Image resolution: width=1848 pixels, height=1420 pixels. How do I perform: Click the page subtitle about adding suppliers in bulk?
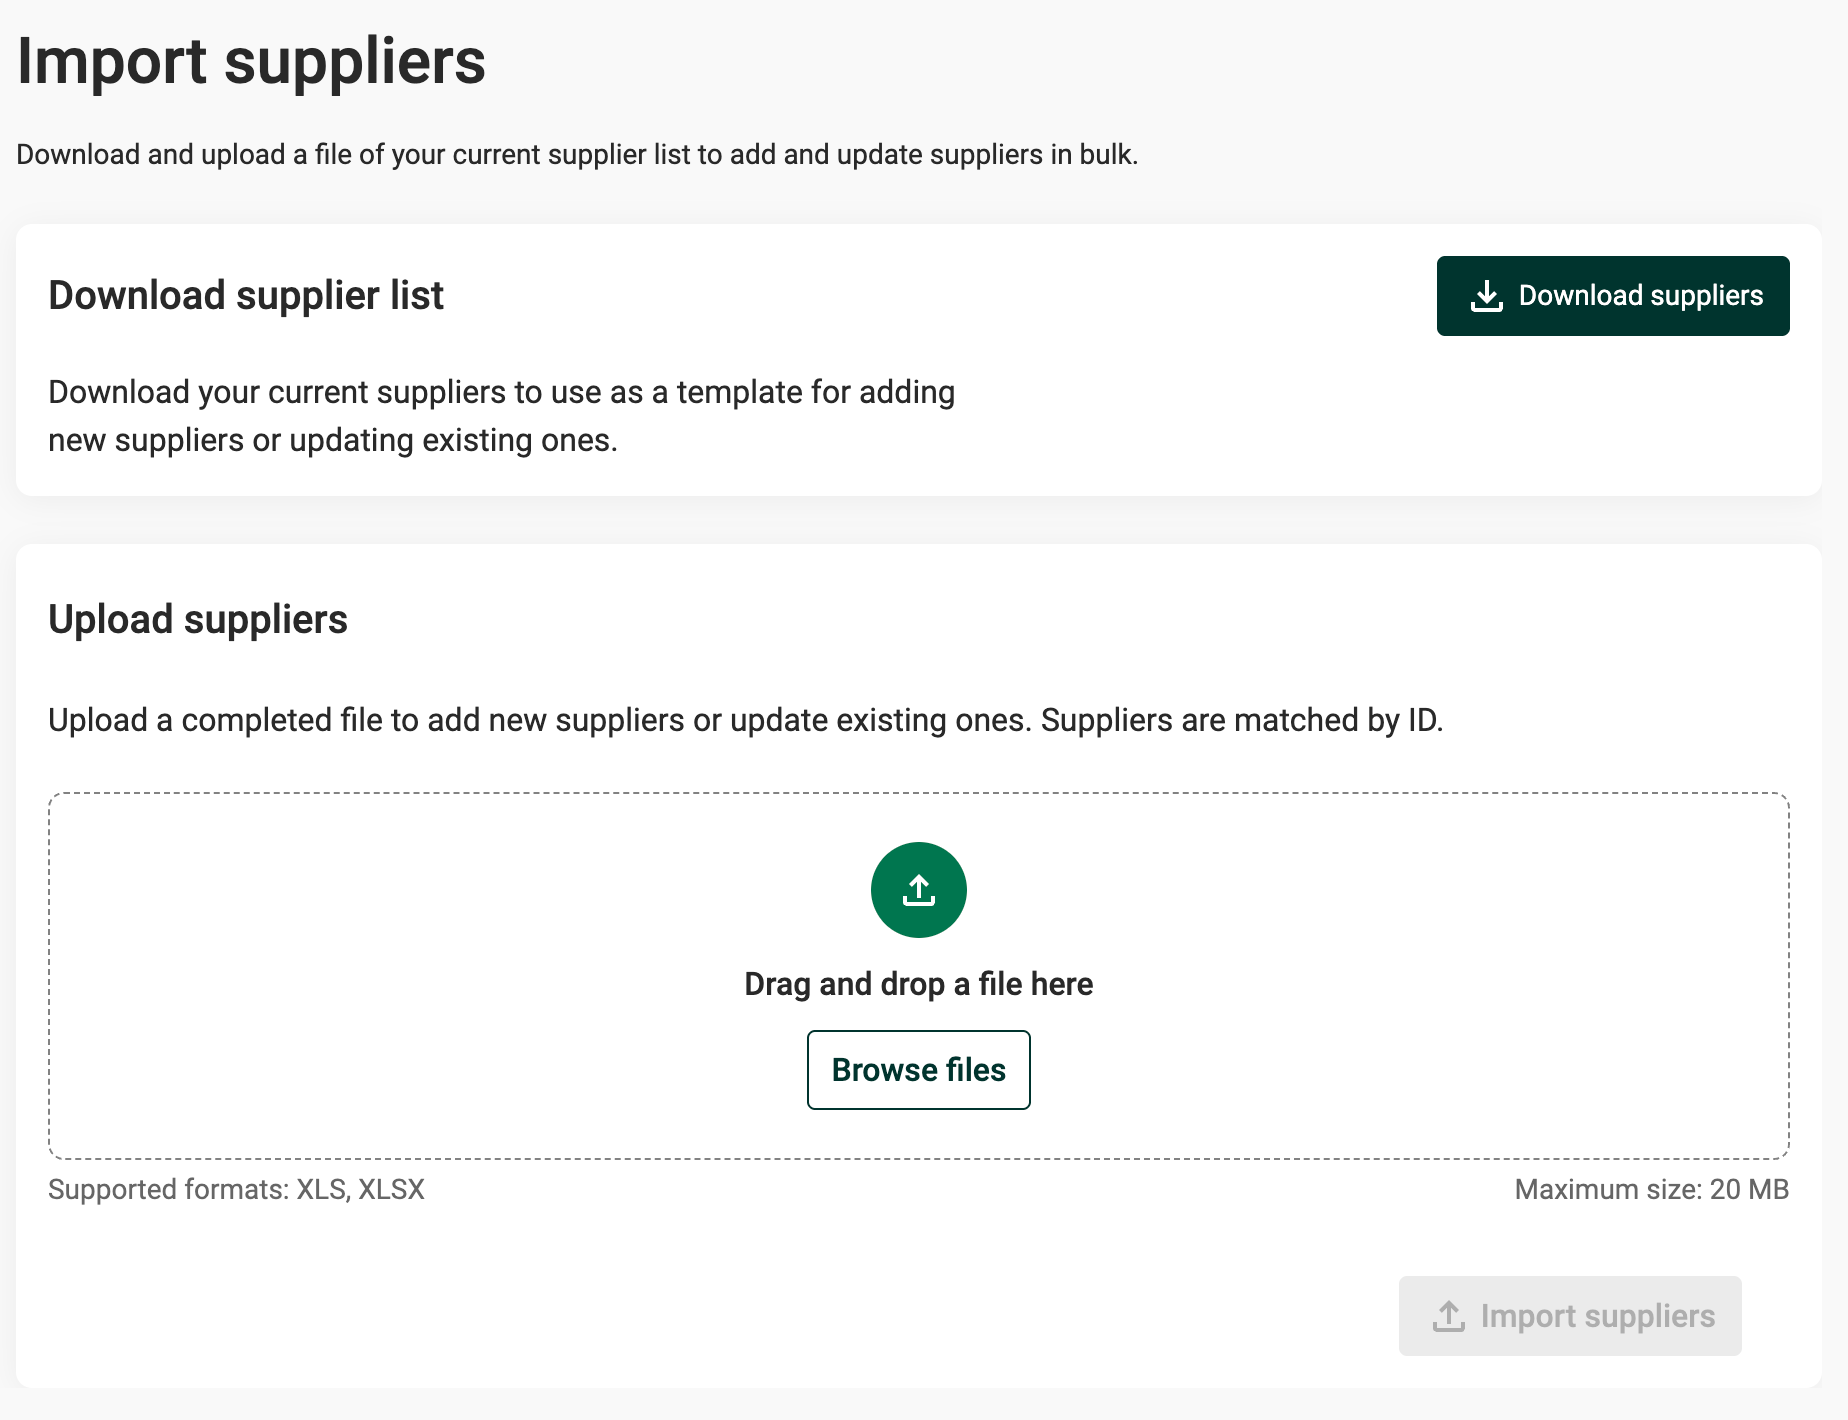point(577,155)
